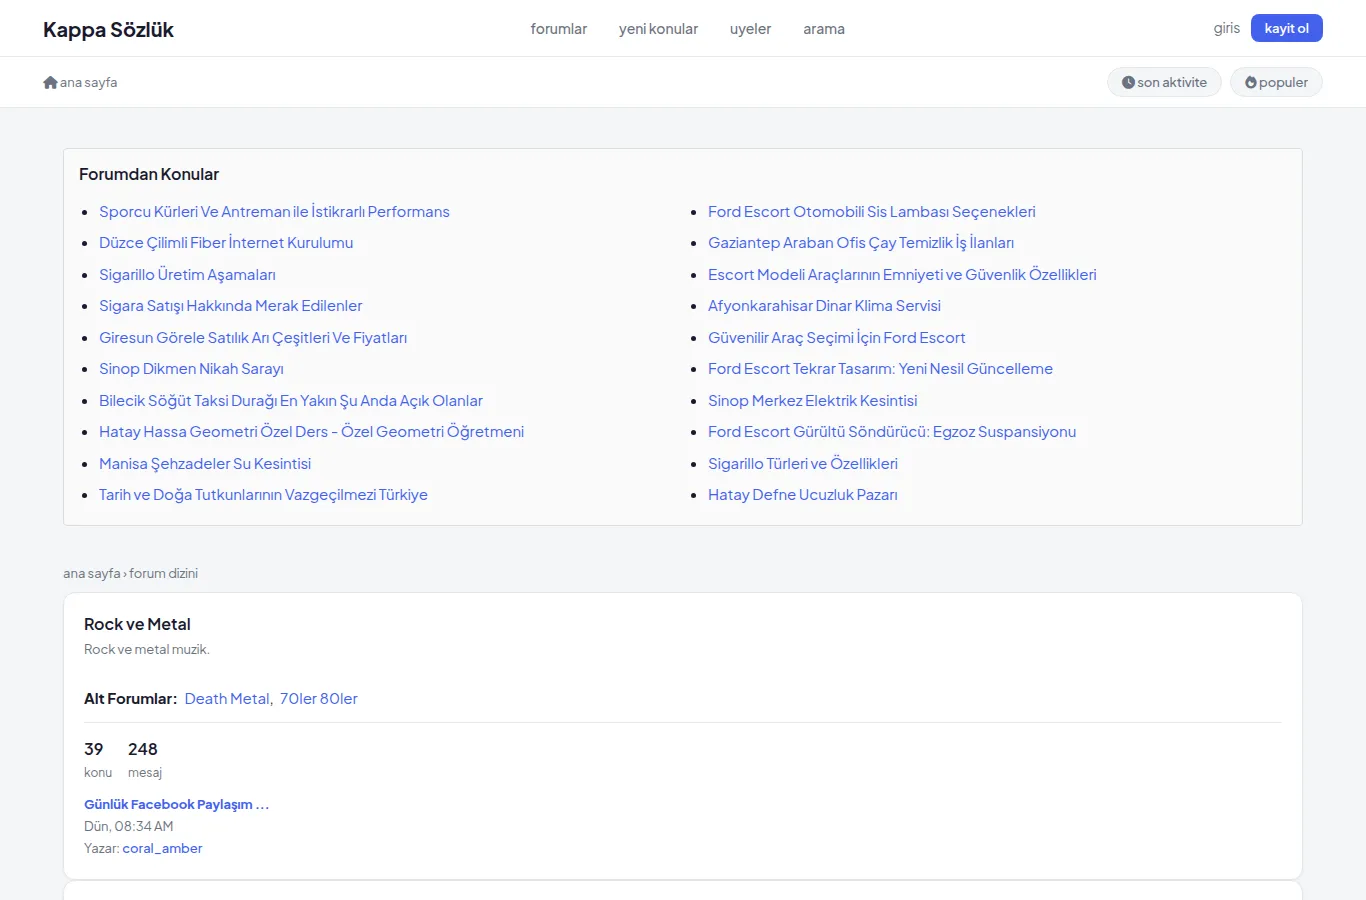Click the kayit ol button
Image resolution: width=1366 pixels, height=900 pixels.
(1286, 28)
